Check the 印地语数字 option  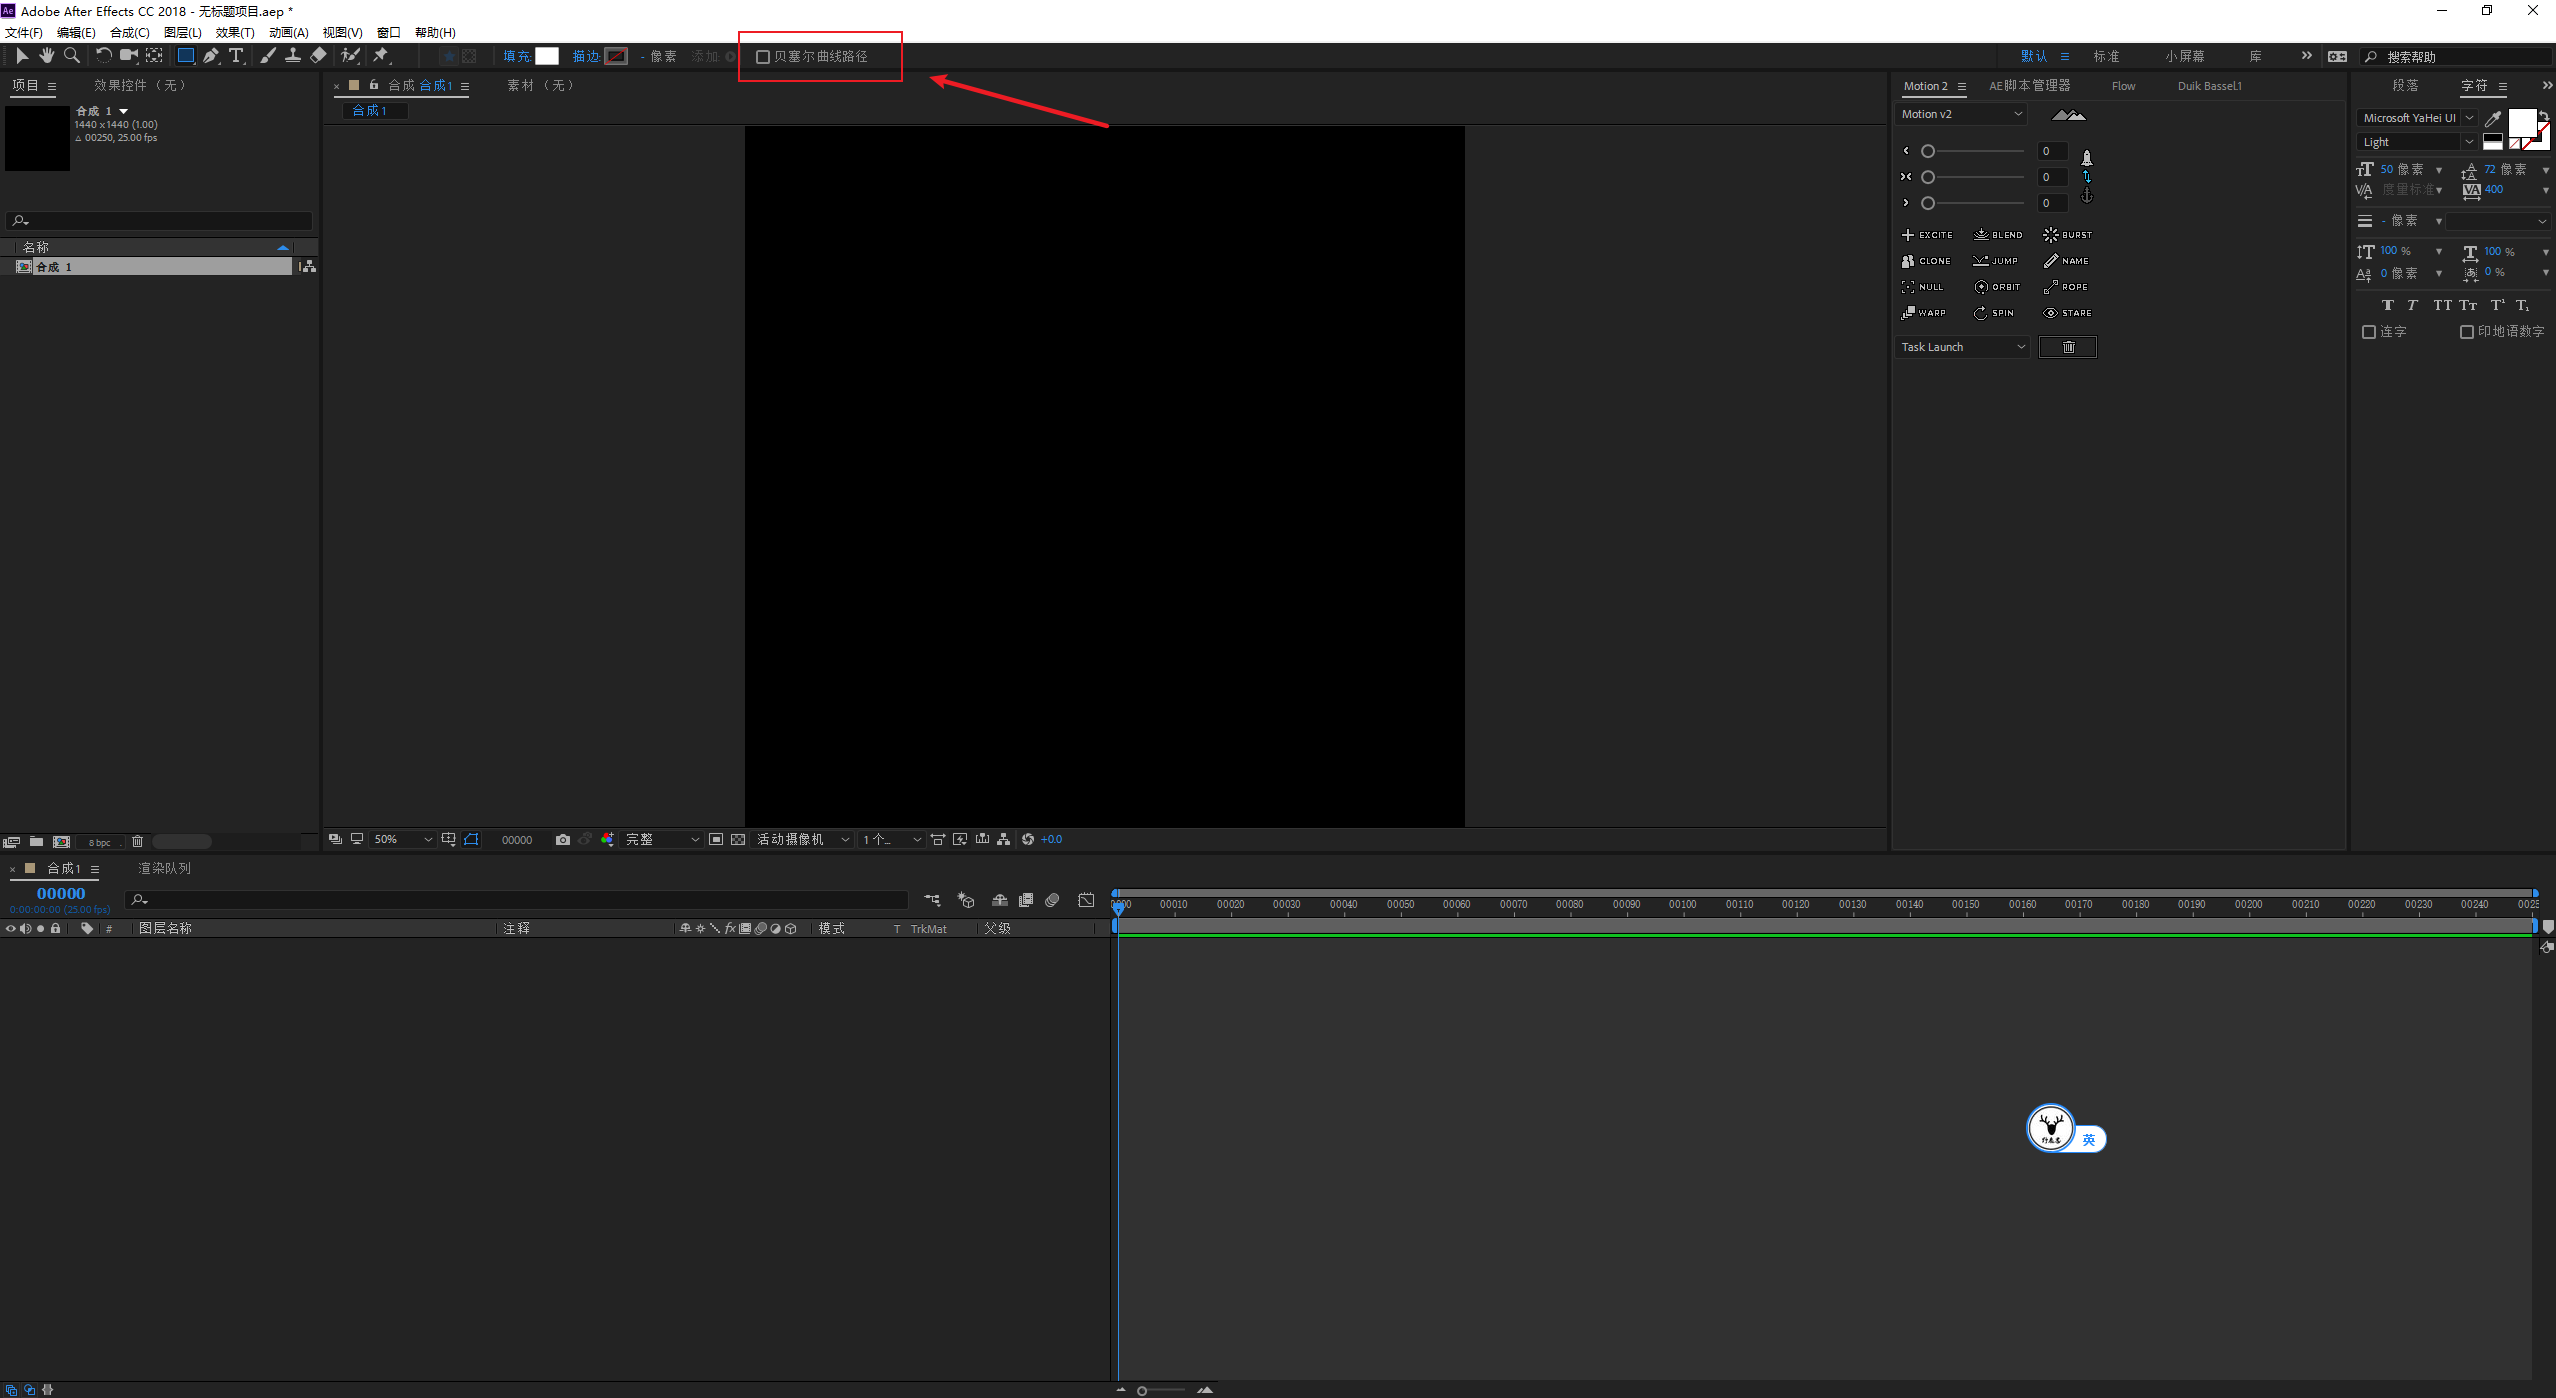(x=2467, y=332)
